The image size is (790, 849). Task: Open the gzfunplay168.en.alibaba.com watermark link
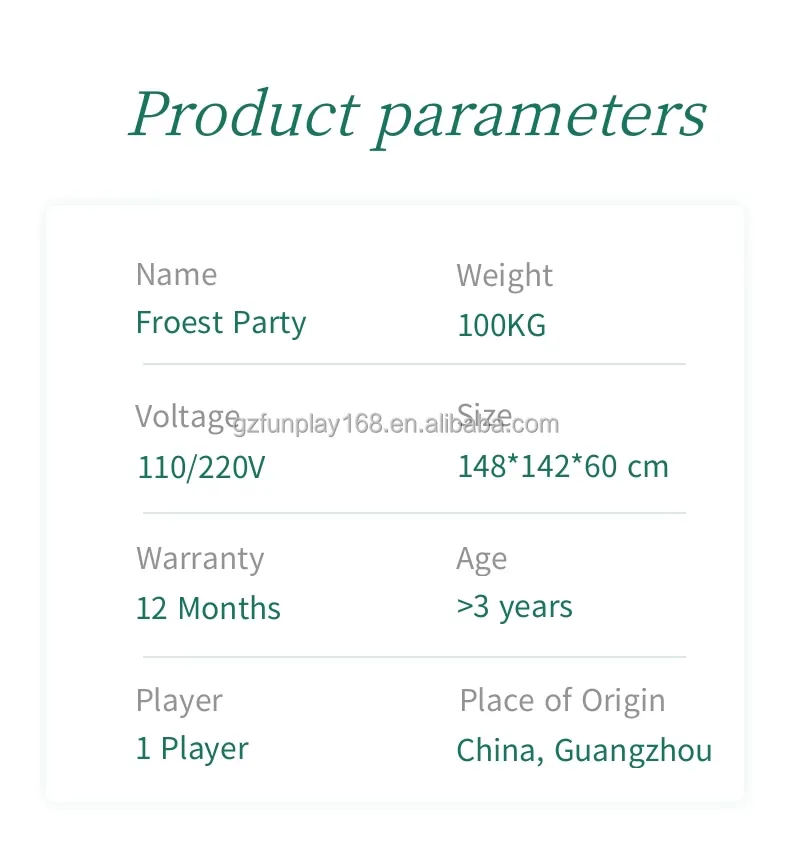[x=396, y=425]
